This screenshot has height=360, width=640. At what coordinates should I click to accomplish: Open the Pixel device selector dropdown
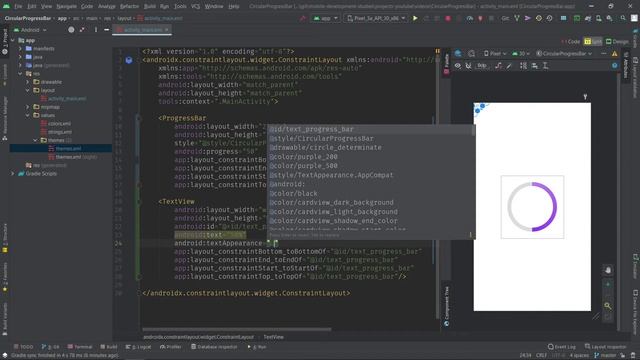point(376,18)
